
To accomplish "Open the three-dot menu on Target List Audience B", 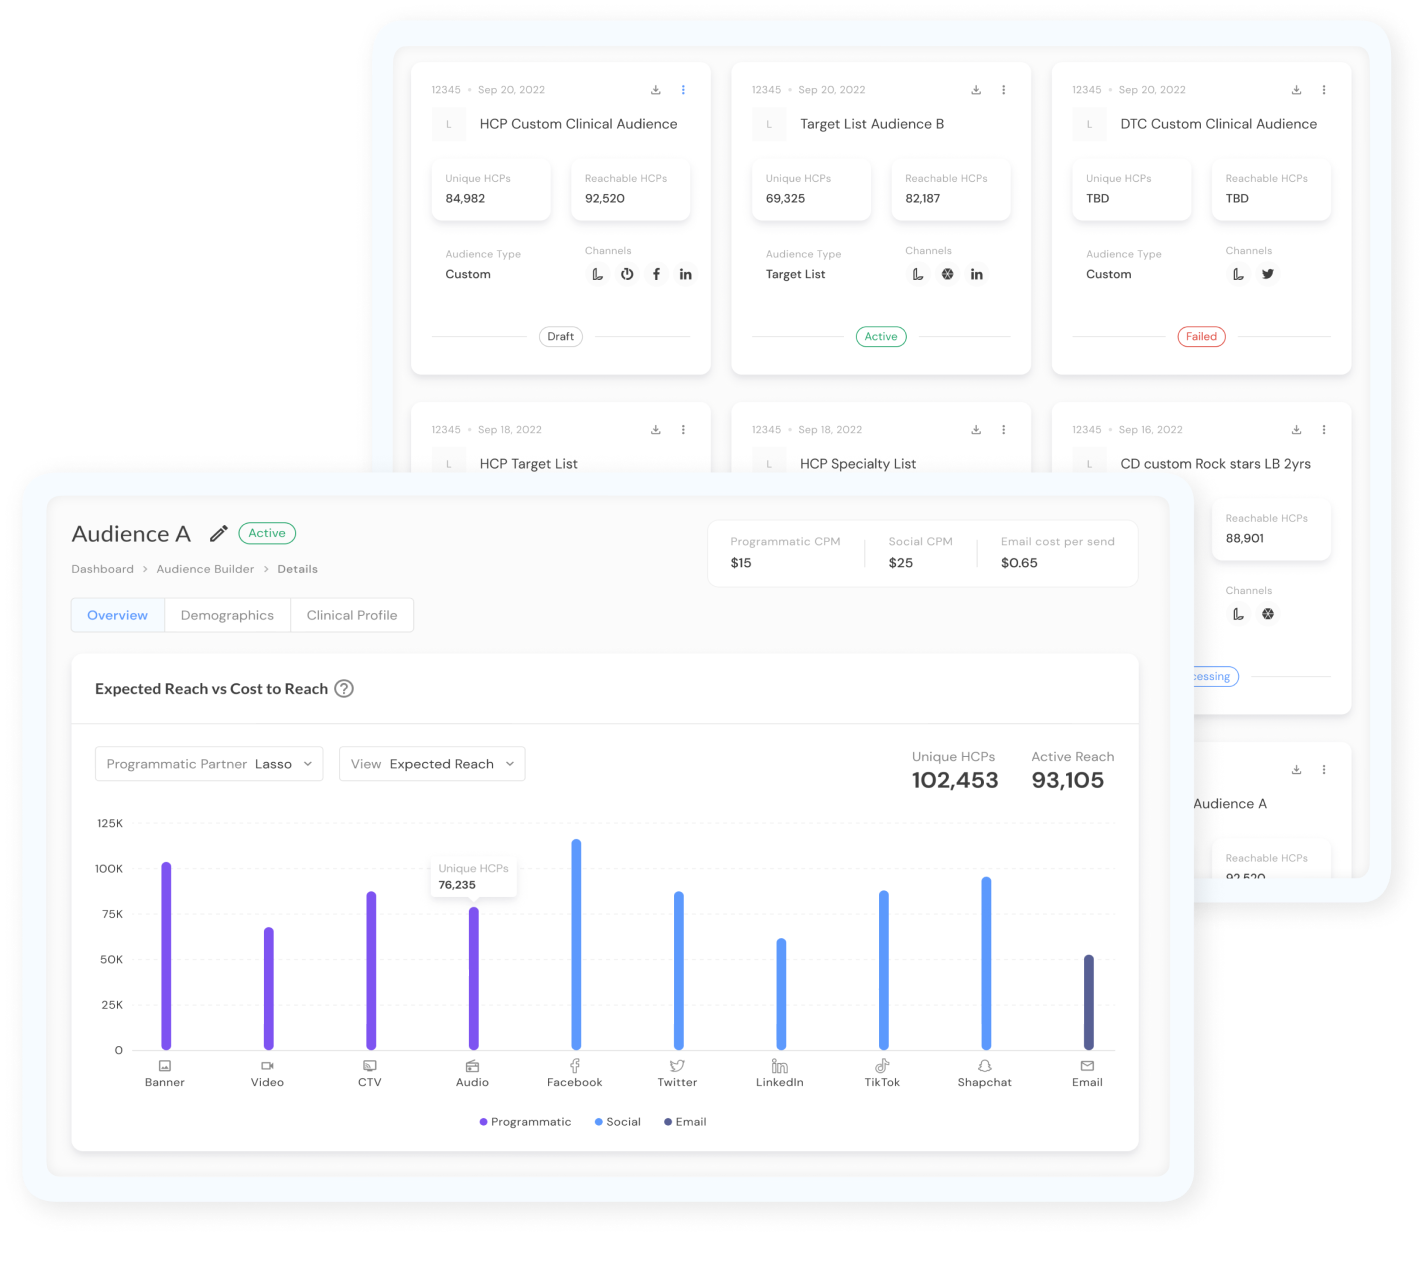I will pyautogui.click(x=1004, y=90).
